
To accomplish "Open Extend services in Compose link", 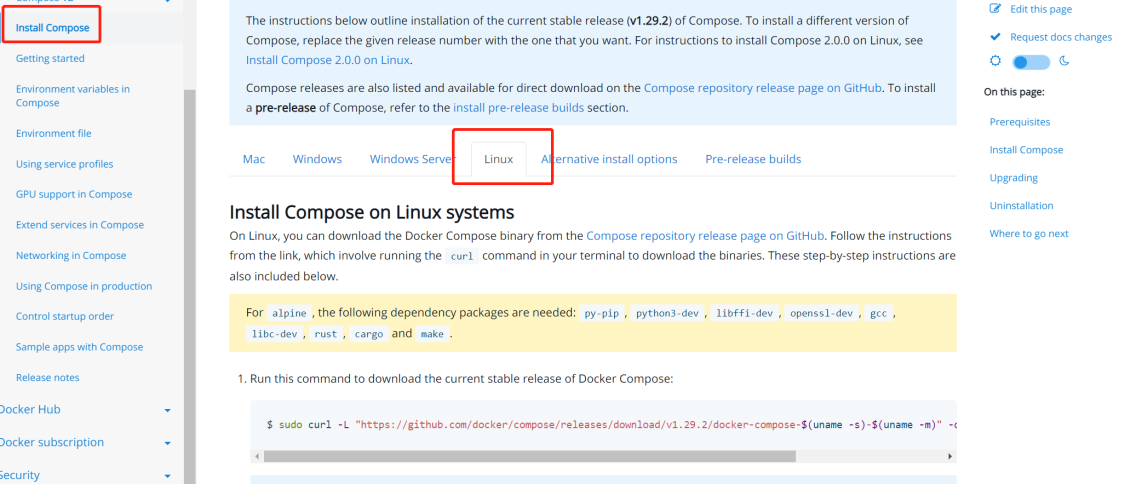I will [x=80, y=225].
